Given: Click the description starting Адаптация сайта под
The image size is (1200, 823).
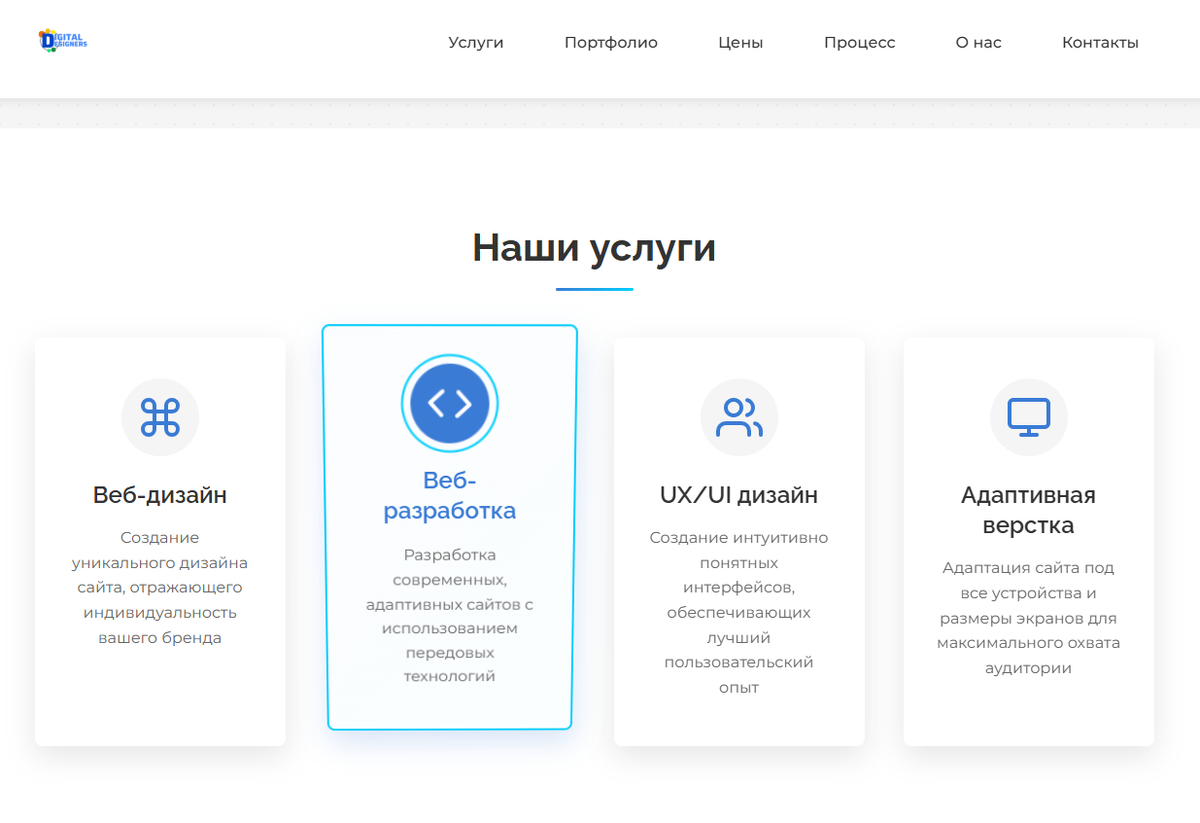Looking at the screenshot, I should (1029, 618).
